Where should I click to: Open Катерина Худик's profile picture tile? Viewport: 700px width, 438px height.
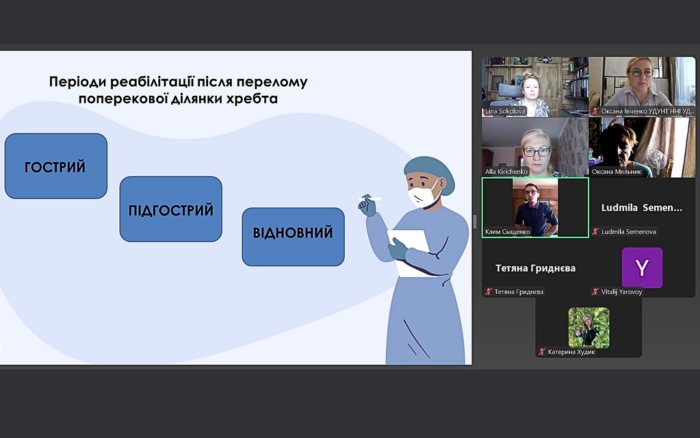pos(588,326)
